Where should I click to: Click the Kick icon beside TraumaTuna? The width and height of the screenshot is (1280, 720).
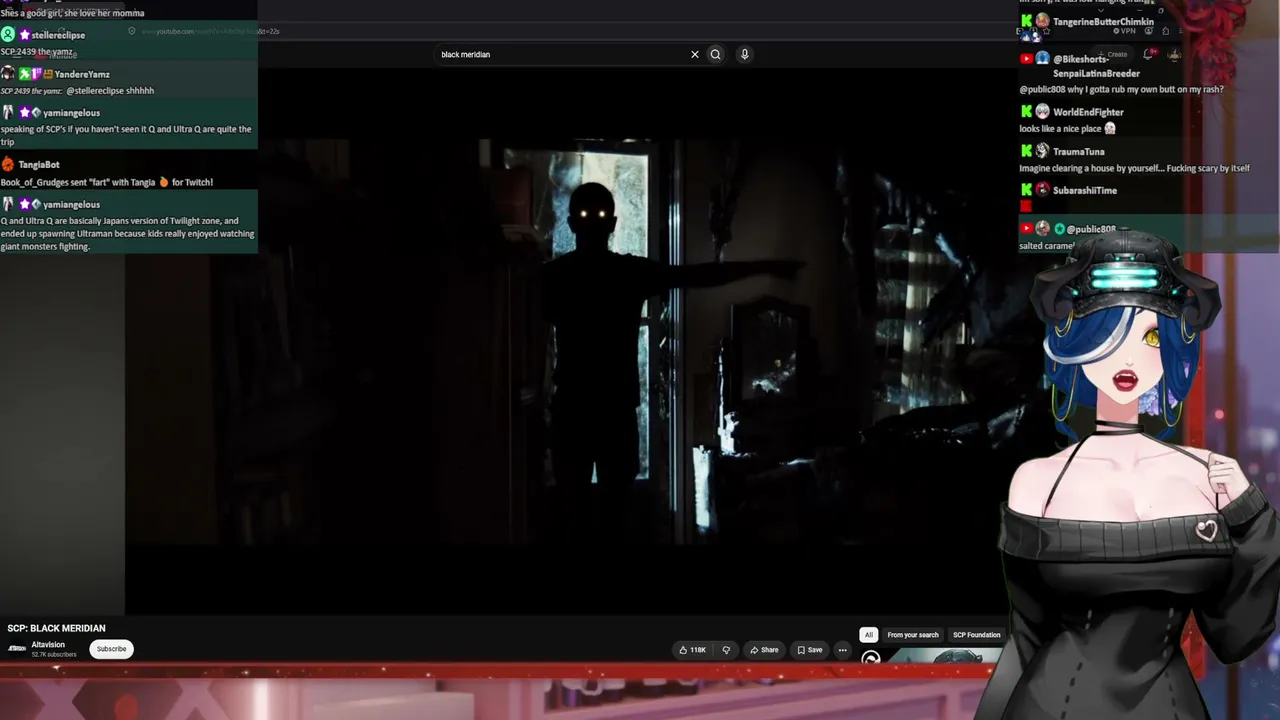click(x=1026, y=151)
